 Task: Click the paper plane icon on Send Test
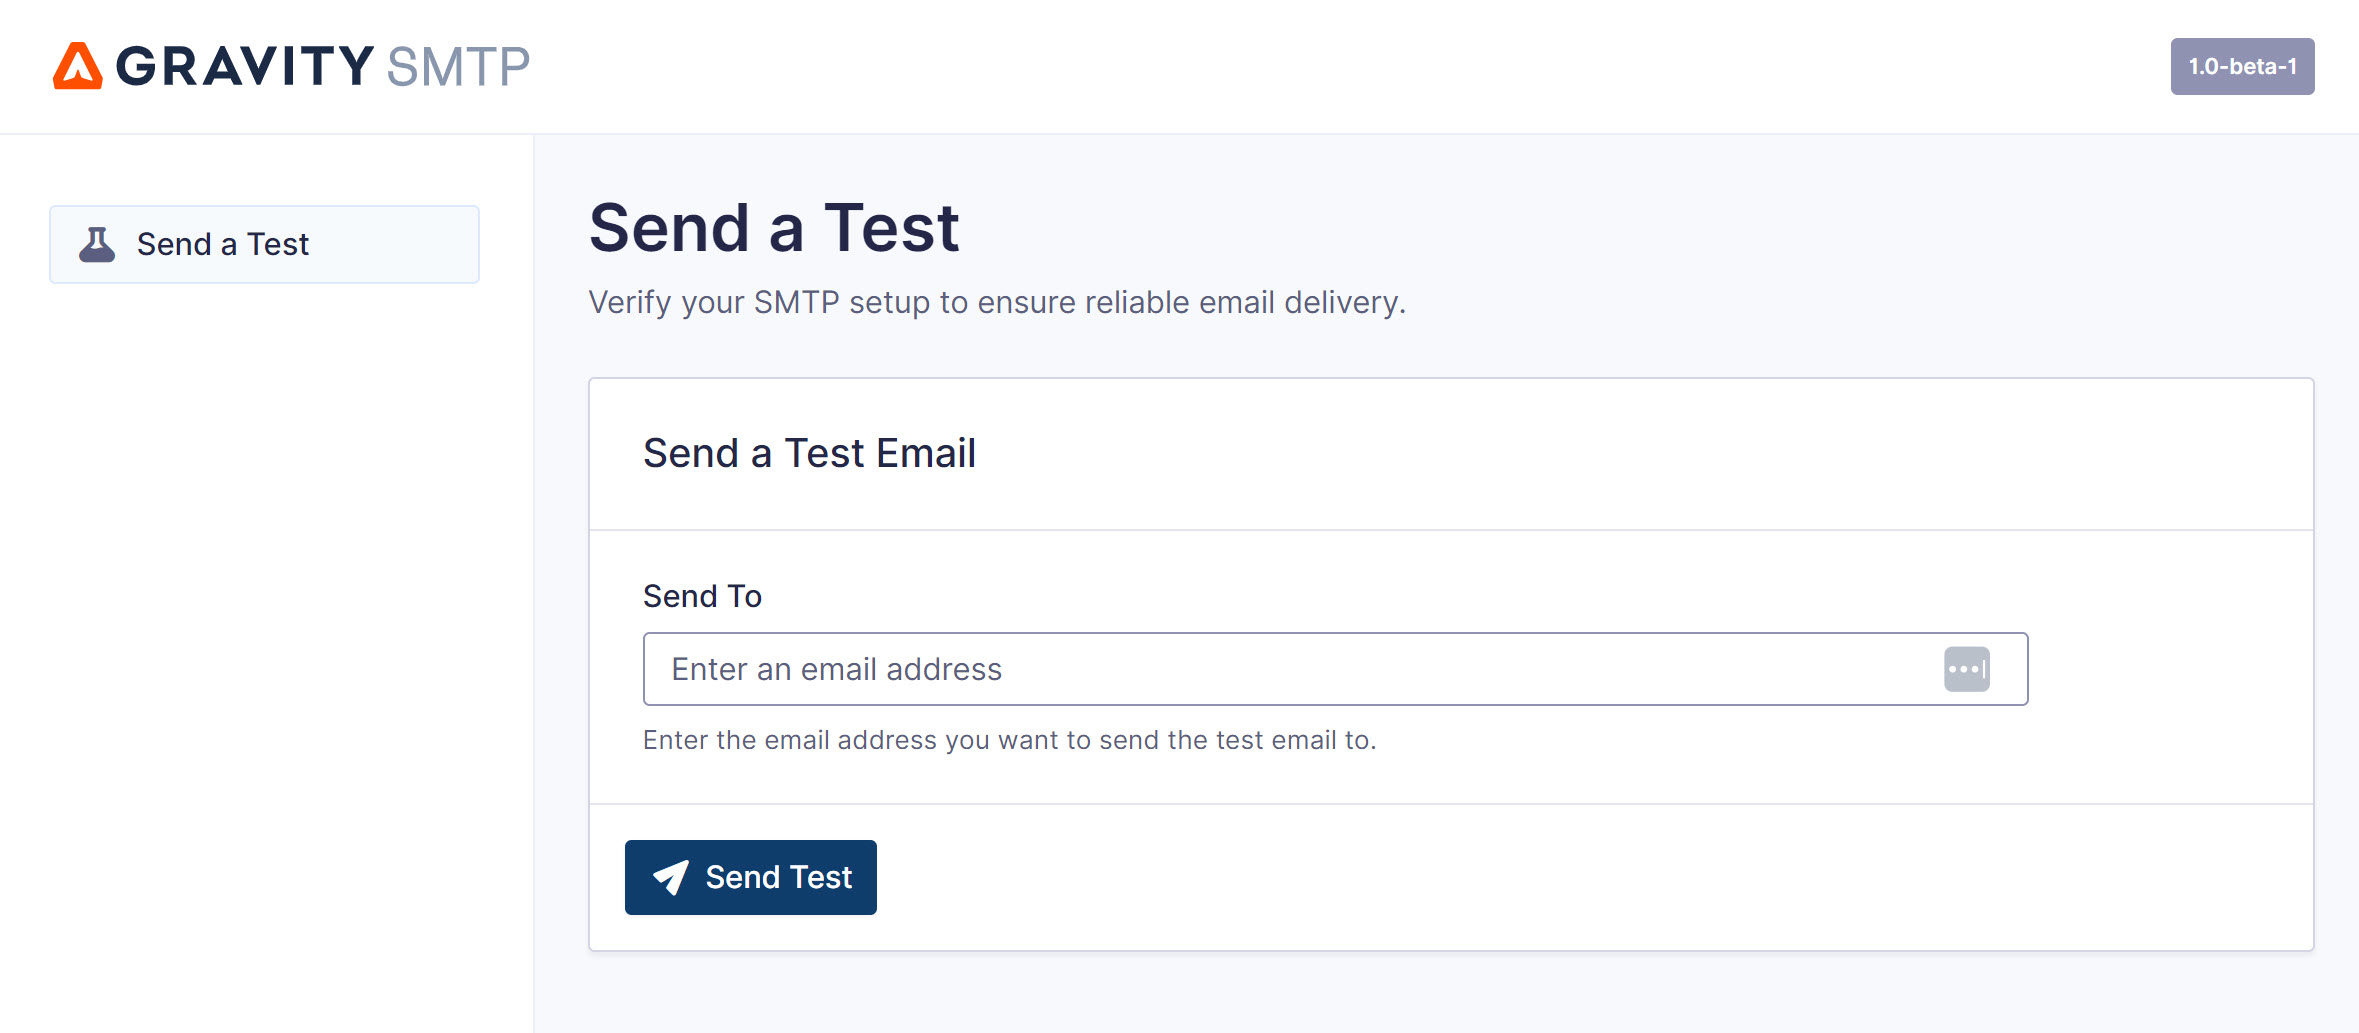[672, 876]
